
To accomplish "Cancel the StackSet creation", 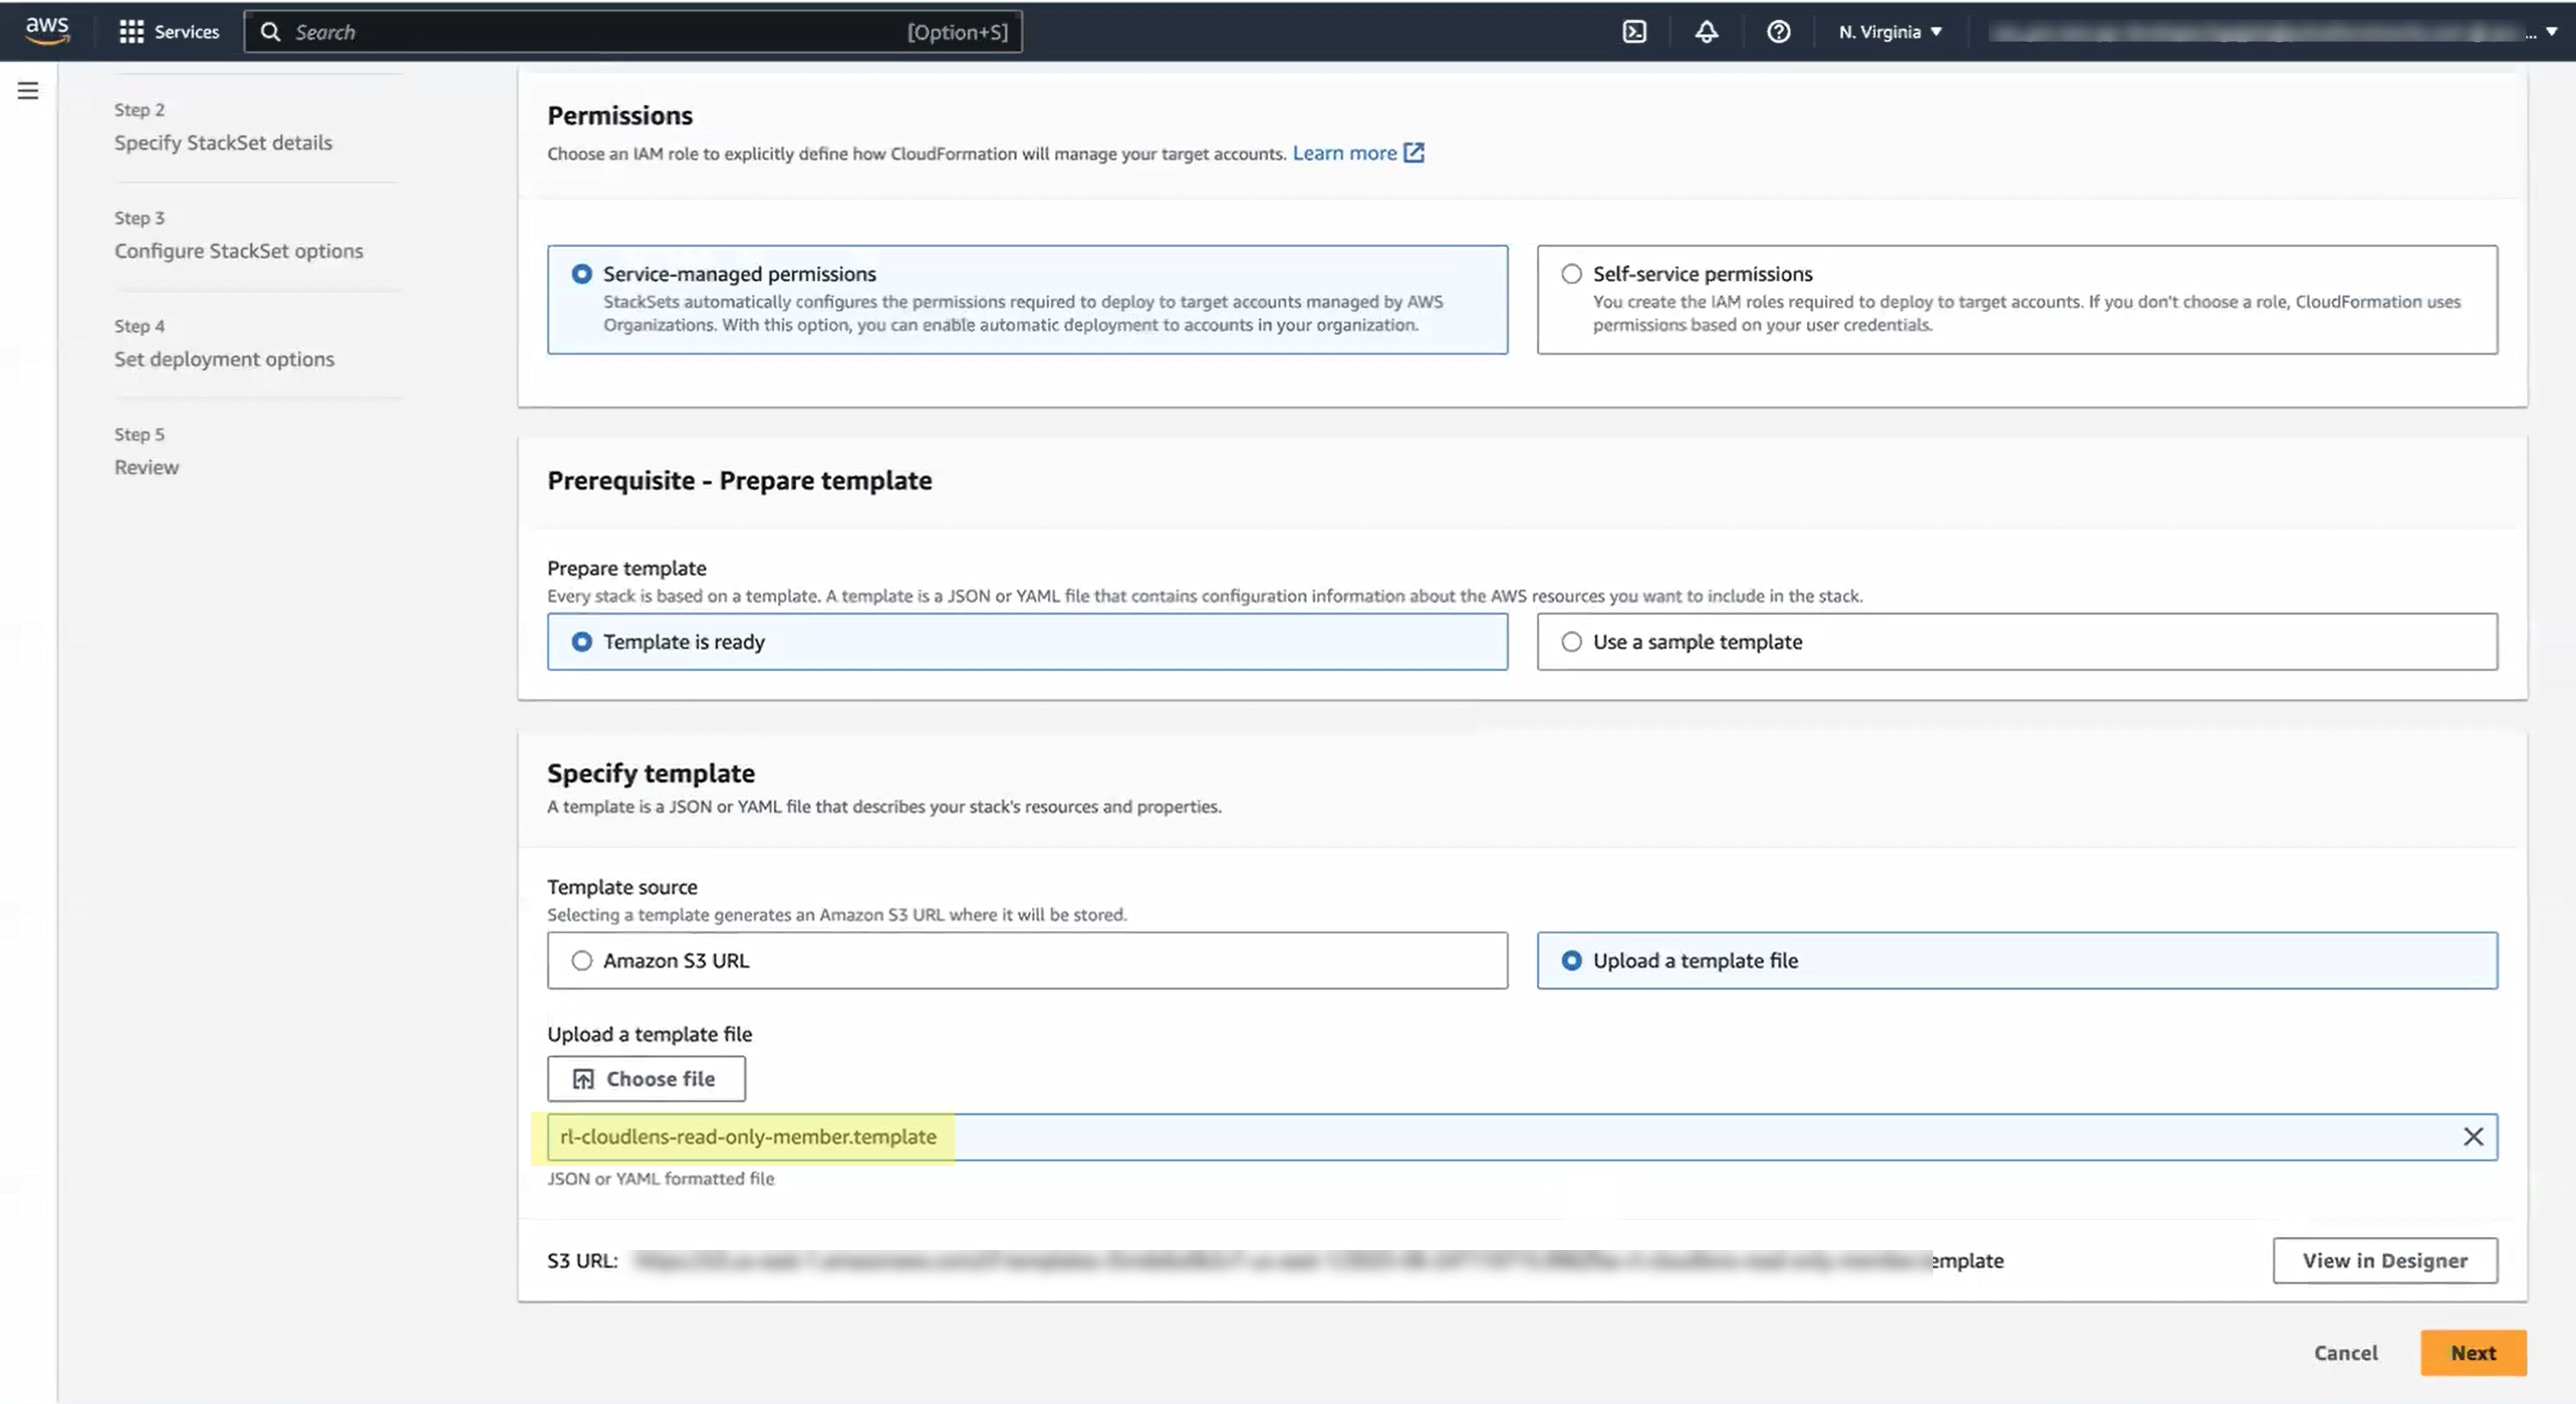I will 2345,1353.
